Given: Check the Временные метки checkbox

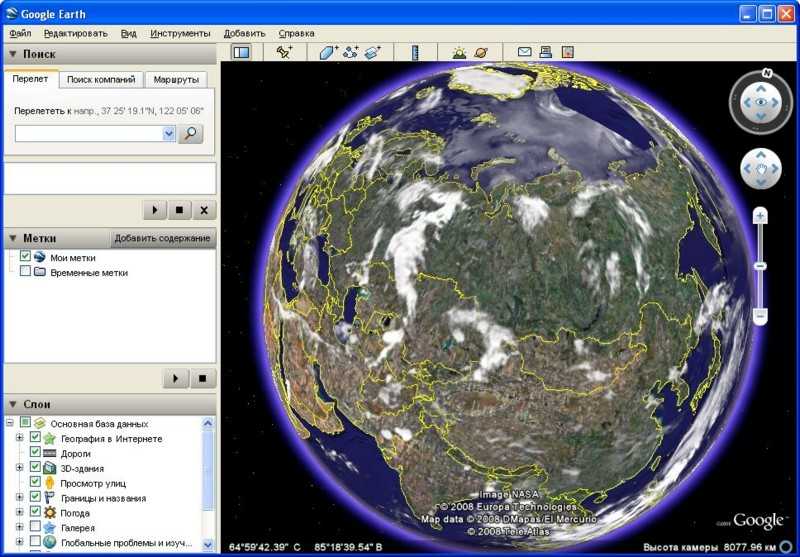Looking at the screenshot, I should [25, 271].
